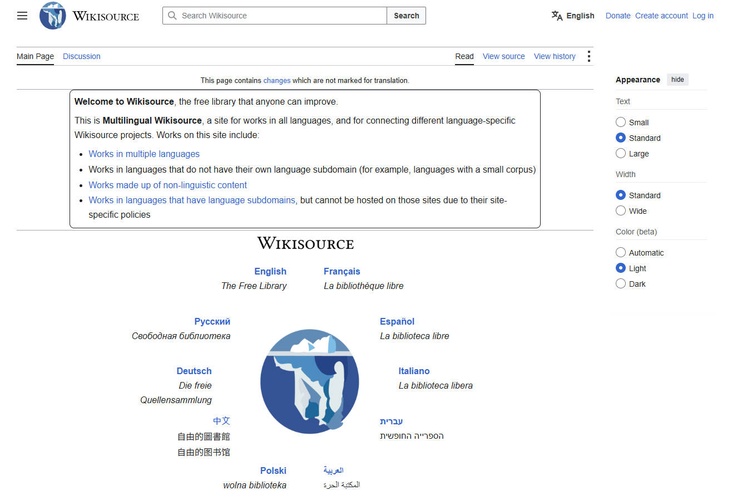This screenshot has width=732, height=500.
Task: Go to Español Wikisource
Action: click(x=397, y=321)
